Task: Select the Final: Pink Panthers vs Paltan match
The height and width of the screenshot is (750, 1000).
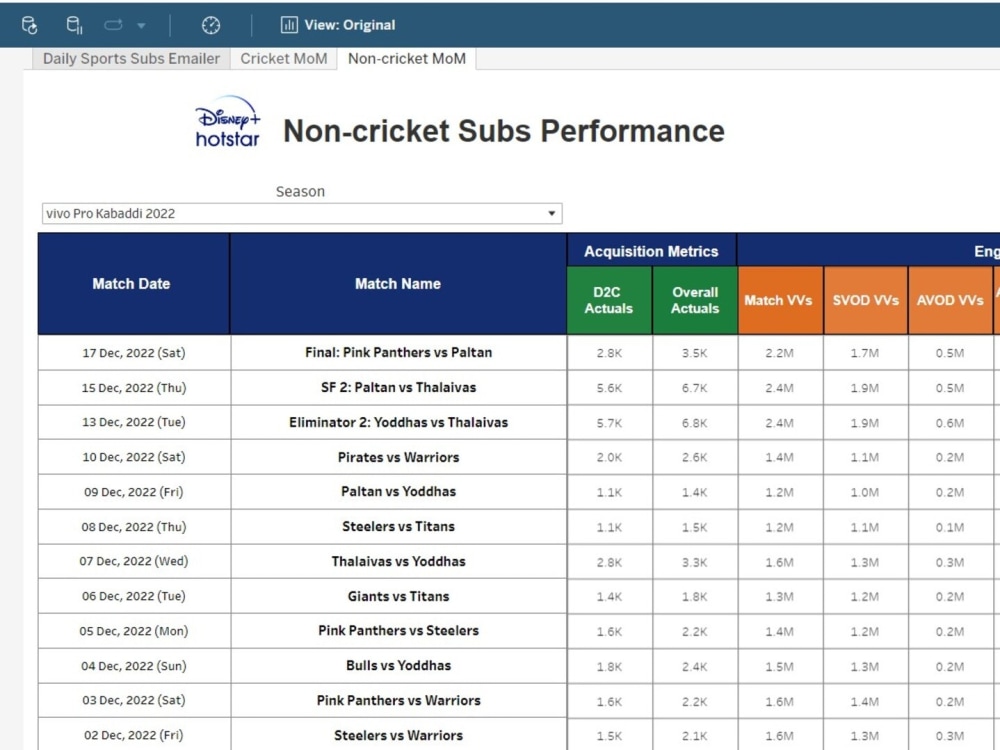Action: tap(397, 352)
